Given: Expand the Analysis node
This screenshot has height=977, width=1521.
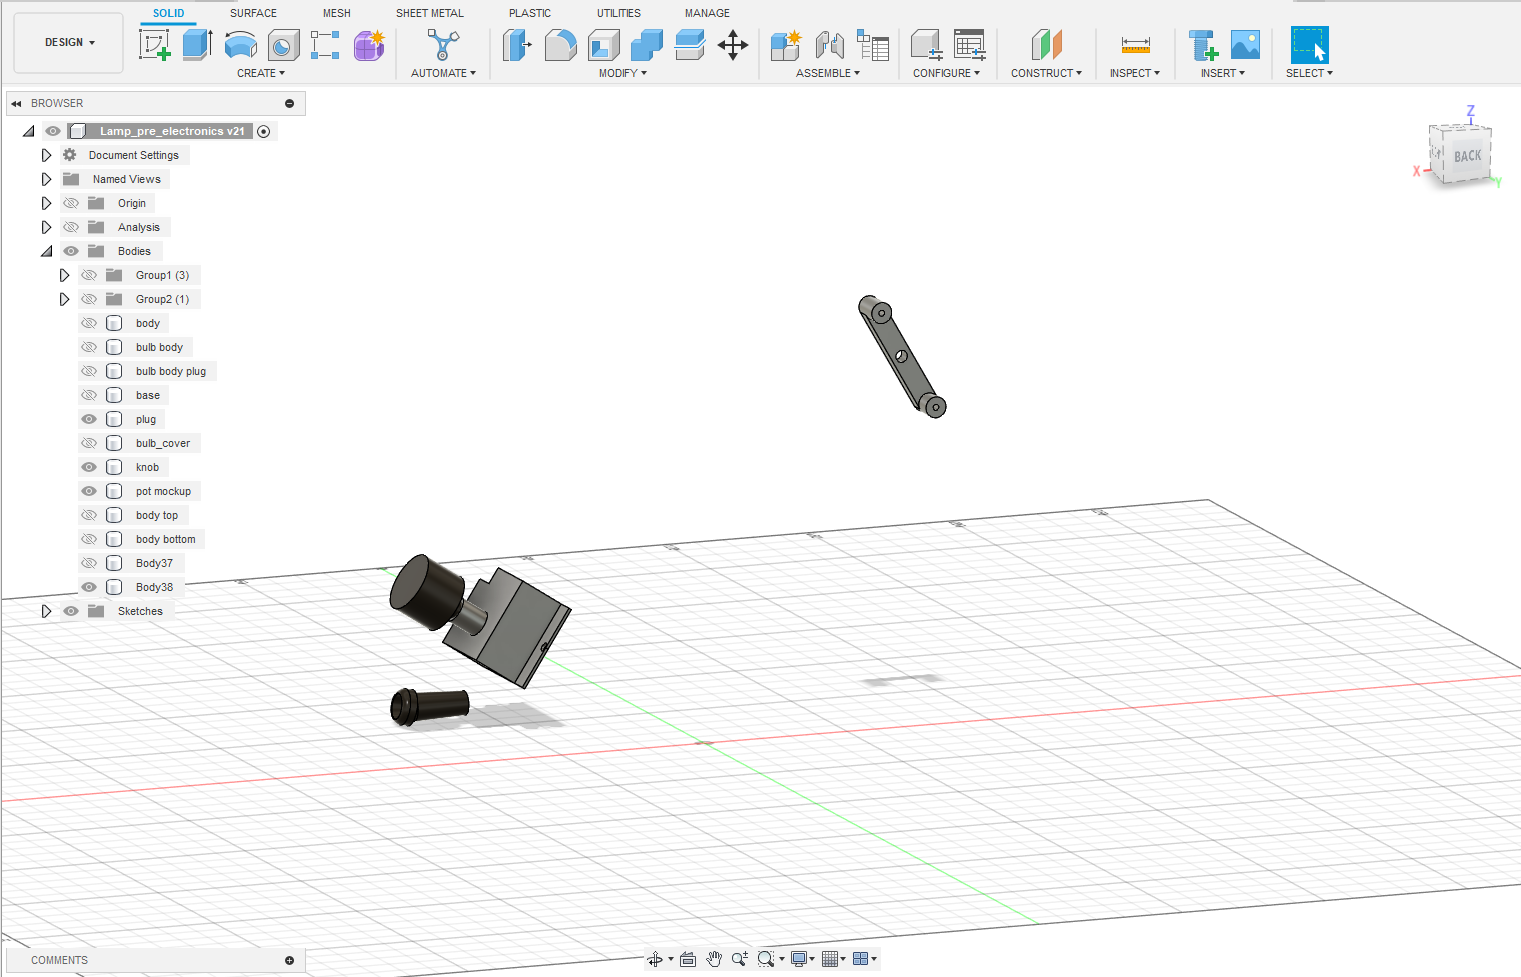Looking at the screenshot, I should tap(46, 227).
